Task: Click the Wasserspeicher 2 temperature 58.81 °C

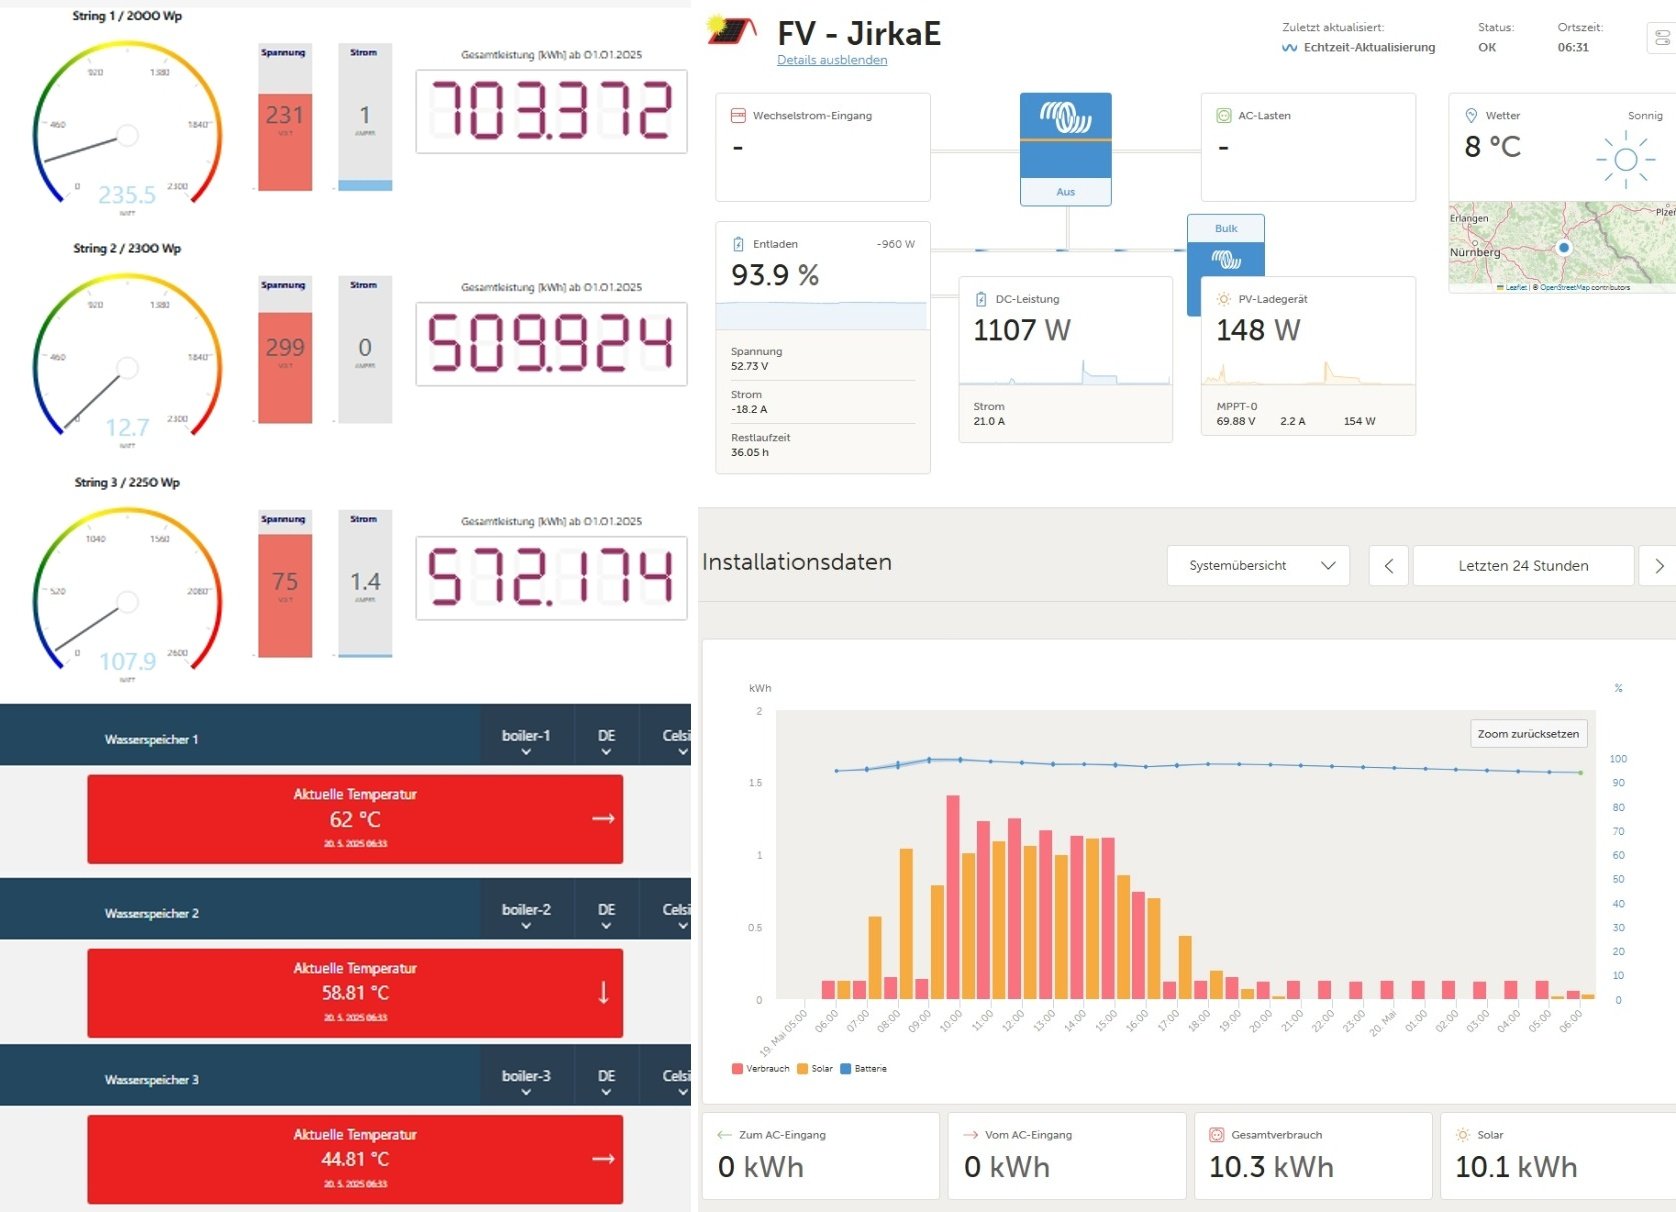Action: click(355, 993)
